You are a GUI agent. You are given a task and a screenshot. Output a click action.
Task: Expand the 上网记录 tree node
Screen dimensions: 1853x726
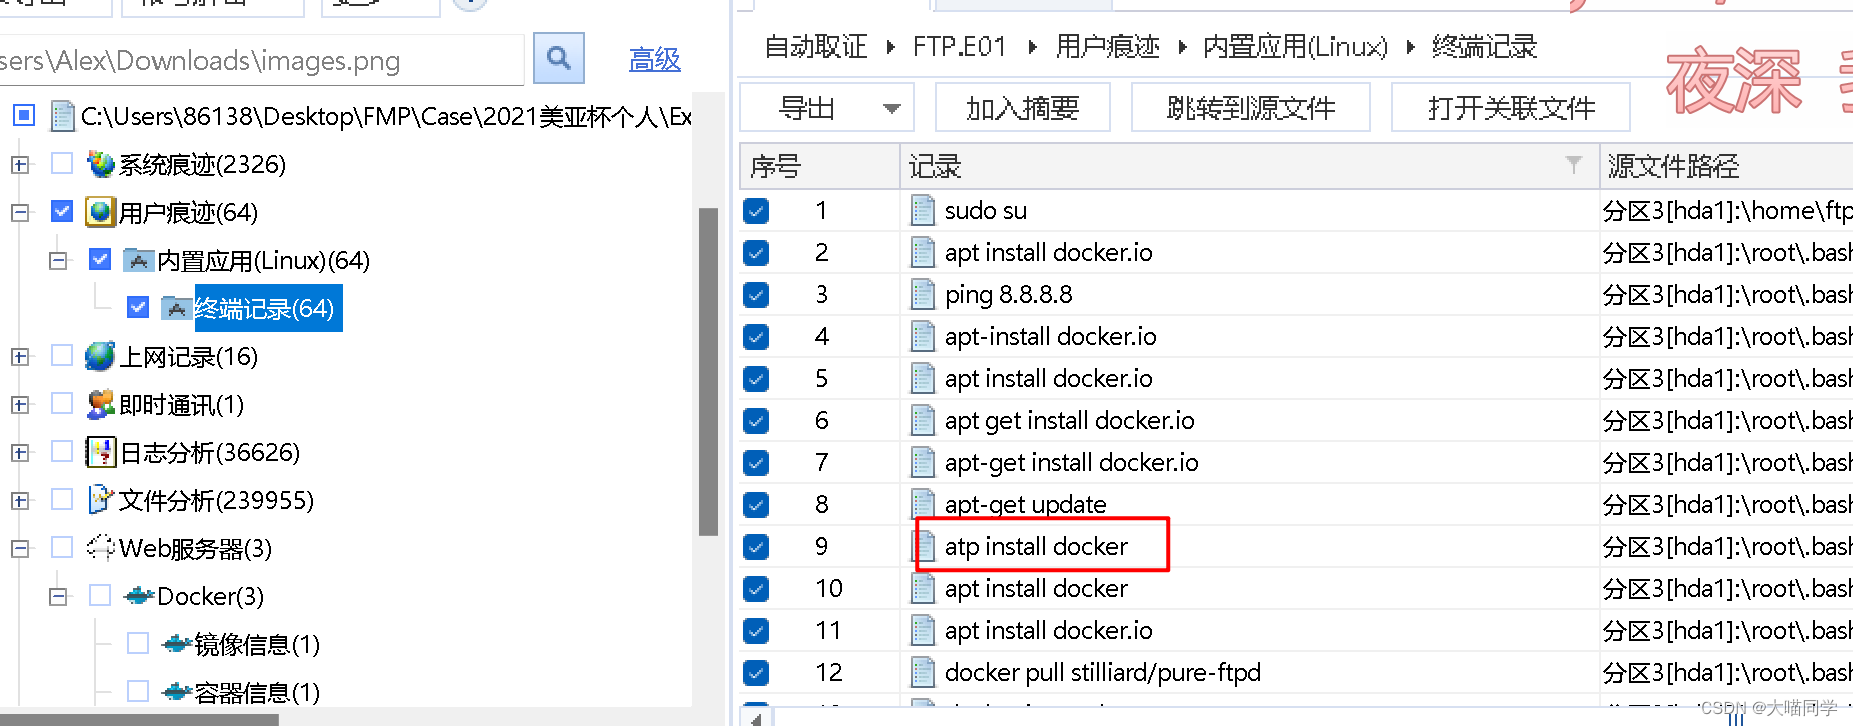pos(20,356)
